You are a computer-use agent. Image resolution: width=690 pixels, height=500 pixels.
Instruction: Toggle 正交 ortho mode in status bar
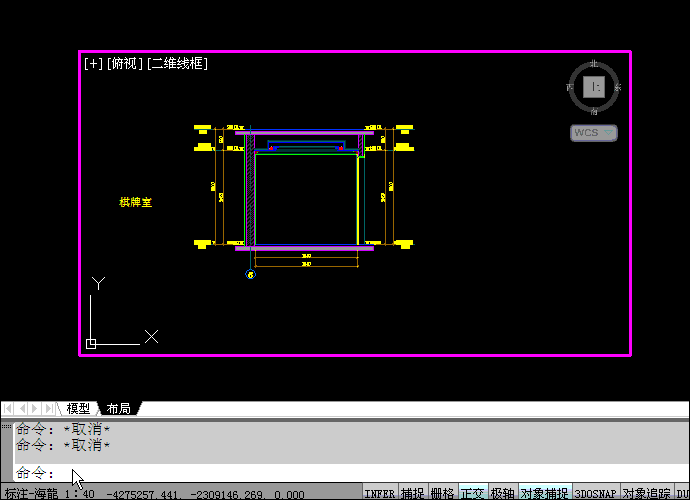[472, 493]
